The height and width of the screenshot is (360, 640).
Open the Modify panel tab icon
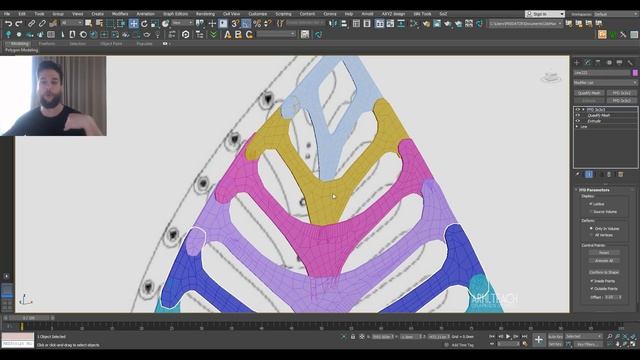click(587, 62)
